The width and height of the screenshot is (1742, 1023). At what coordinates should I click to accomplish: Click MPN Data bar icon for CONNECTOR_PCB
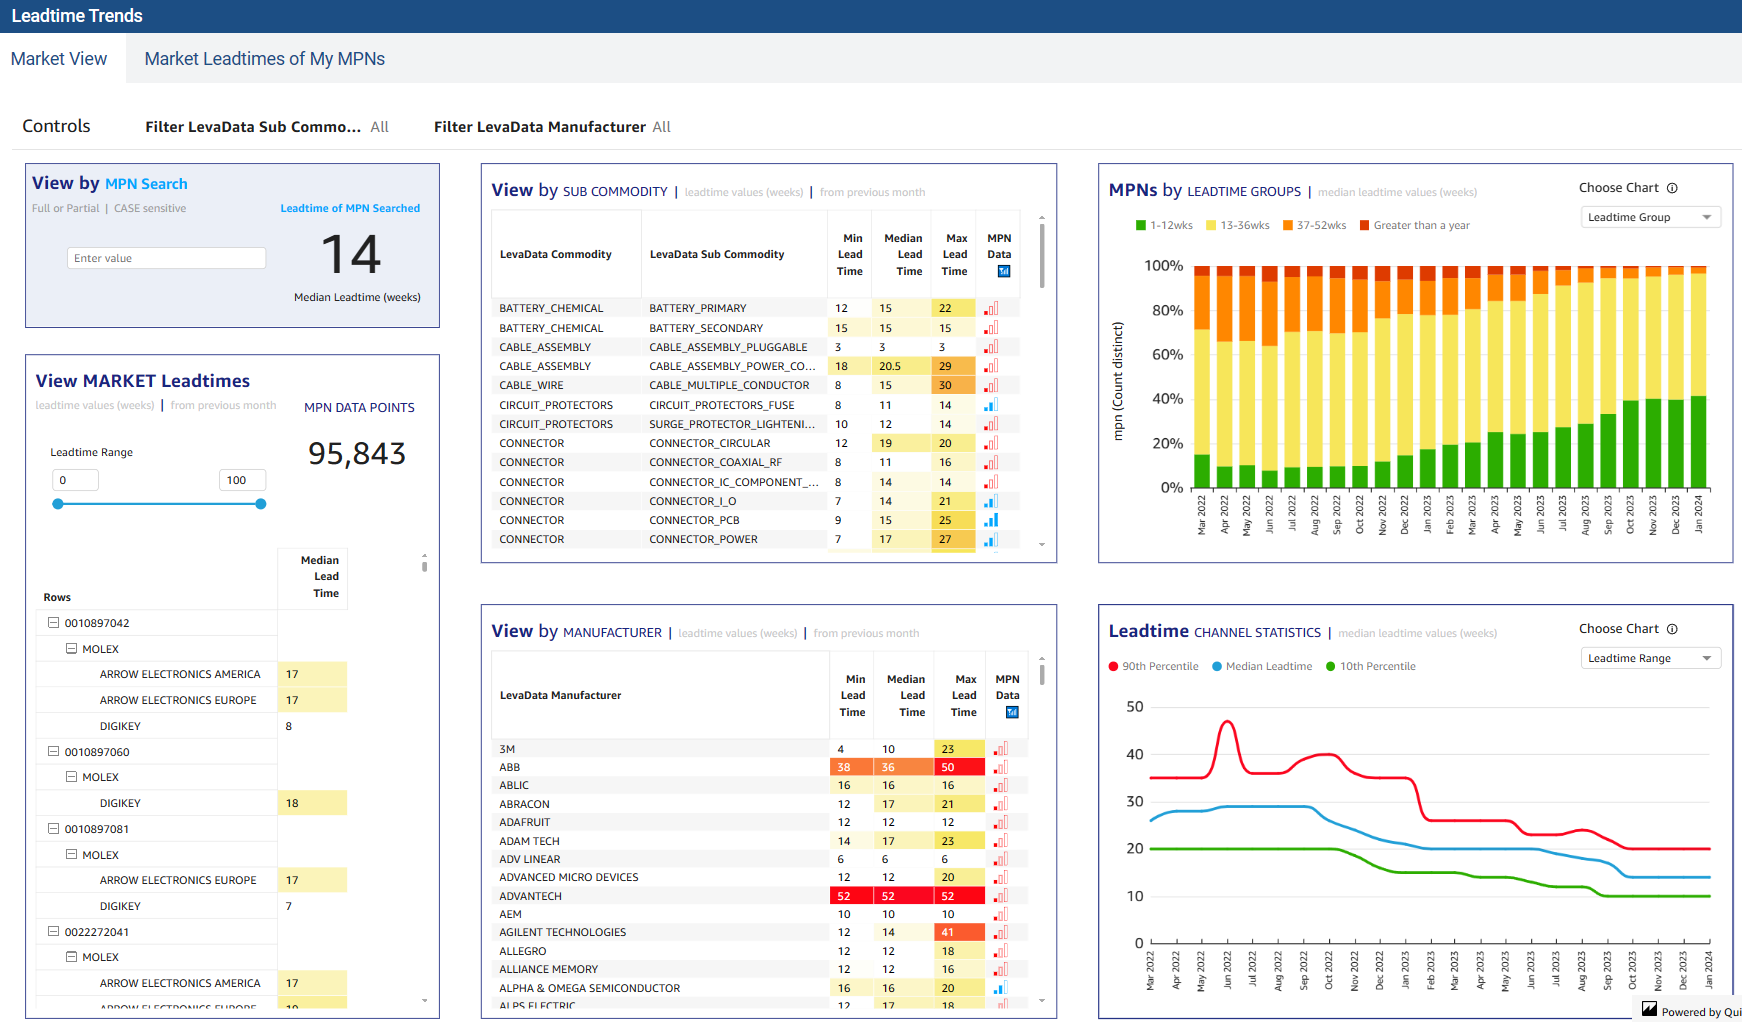coord(990,521)
